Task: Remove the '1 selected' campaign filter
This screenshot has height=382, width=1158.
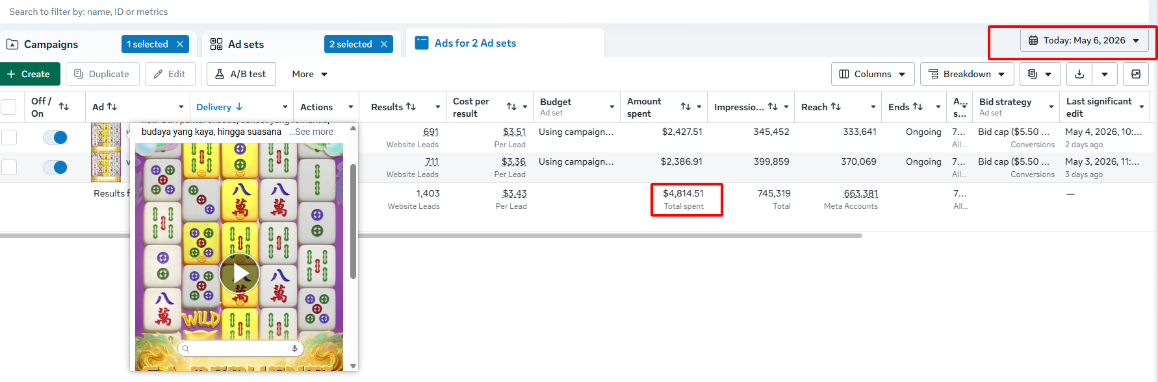Action: click(x=179, y=44)
